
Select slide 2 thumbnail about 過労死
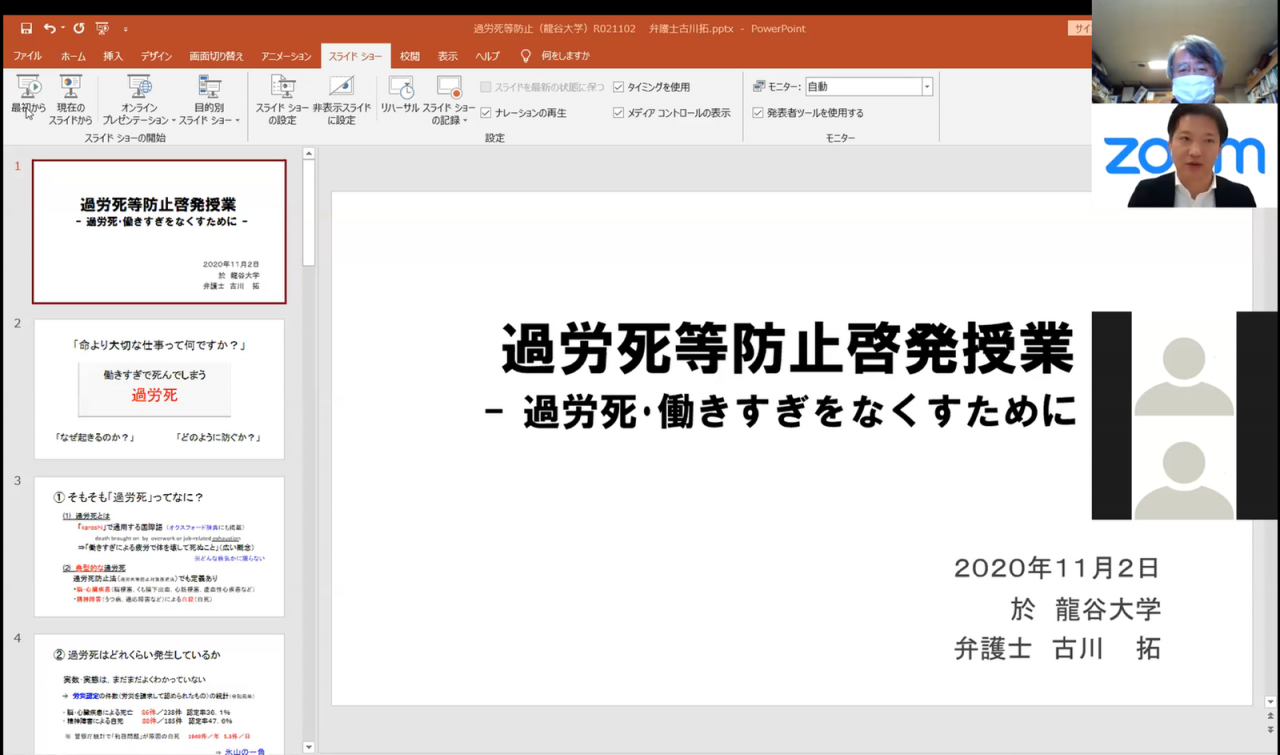coord(159,389)
